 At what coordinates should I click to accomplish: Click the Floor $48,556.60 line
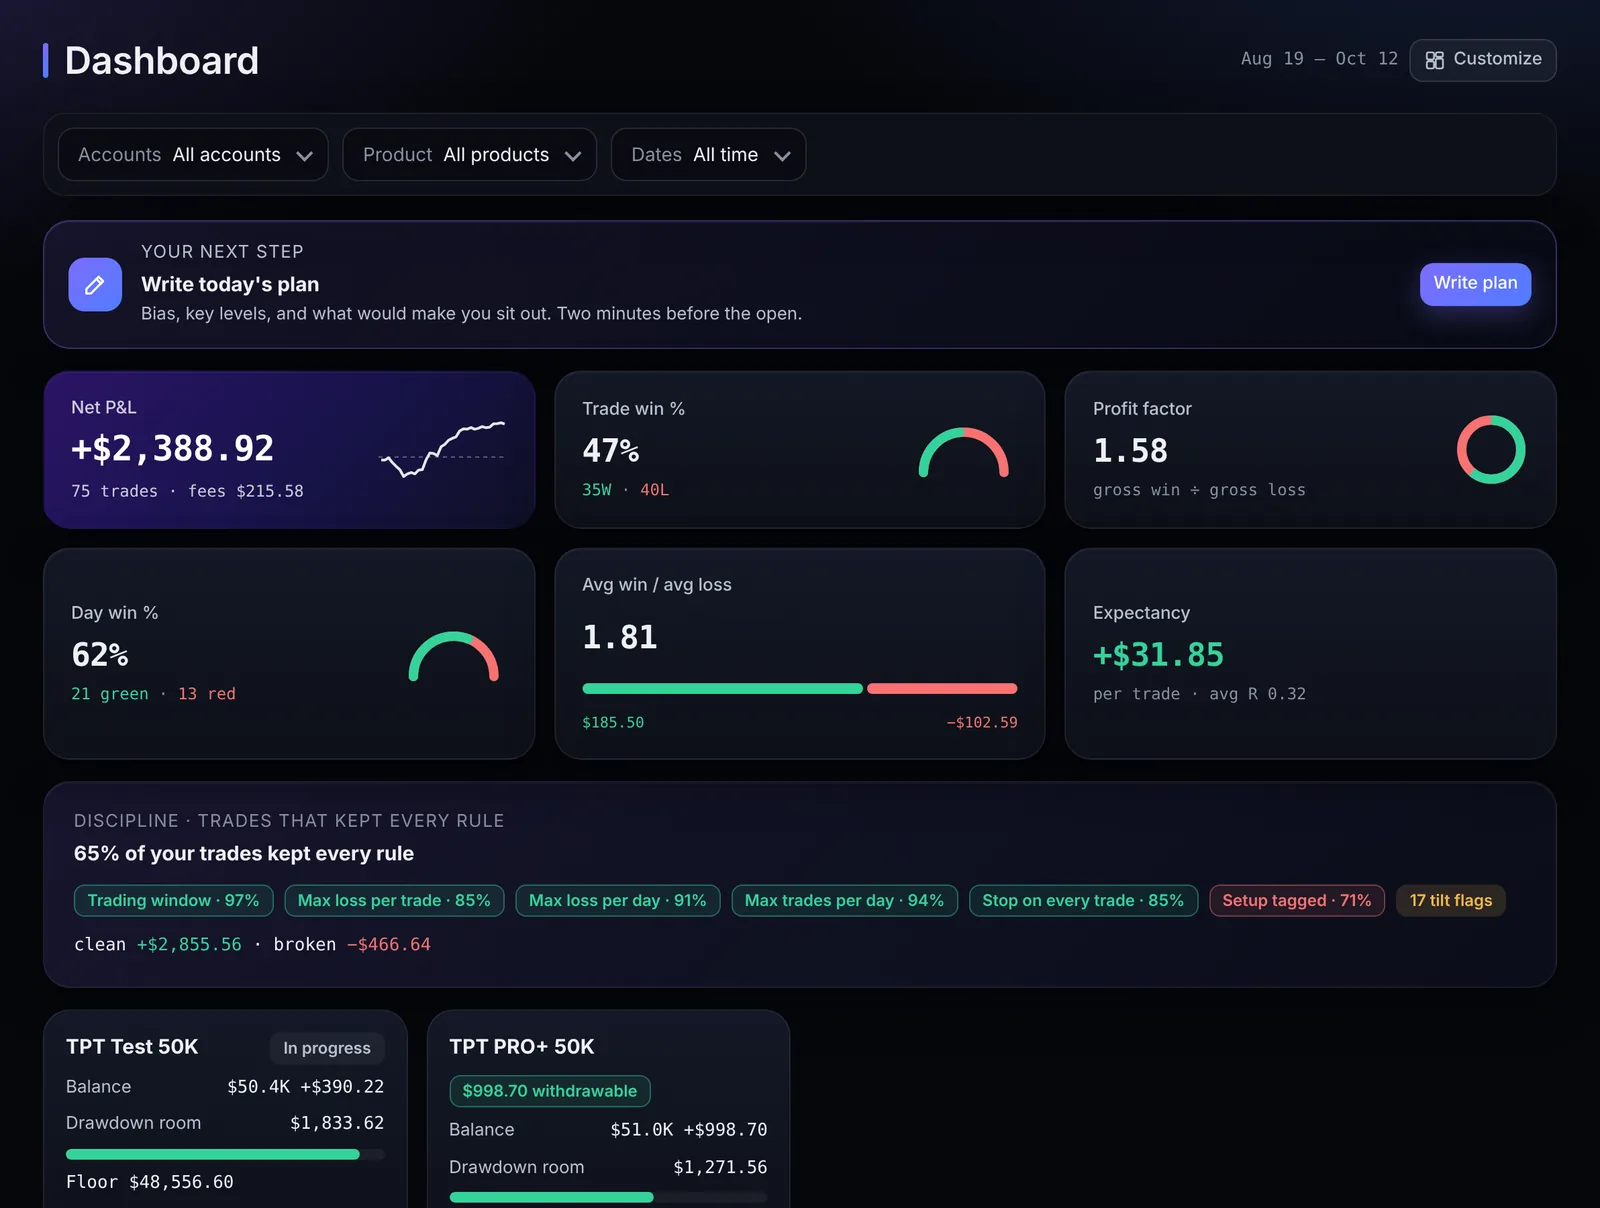pyautogui.click(x=150, y=1182)
